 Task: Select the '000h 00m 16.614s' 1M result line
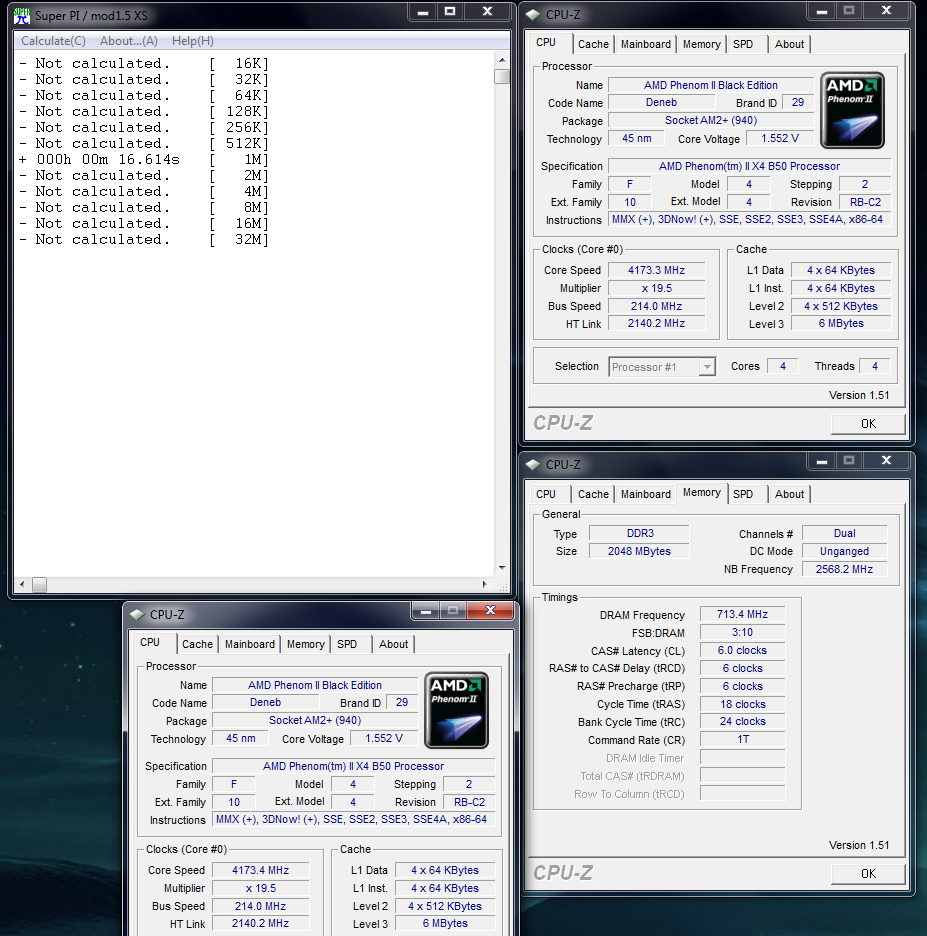(143, 159)
